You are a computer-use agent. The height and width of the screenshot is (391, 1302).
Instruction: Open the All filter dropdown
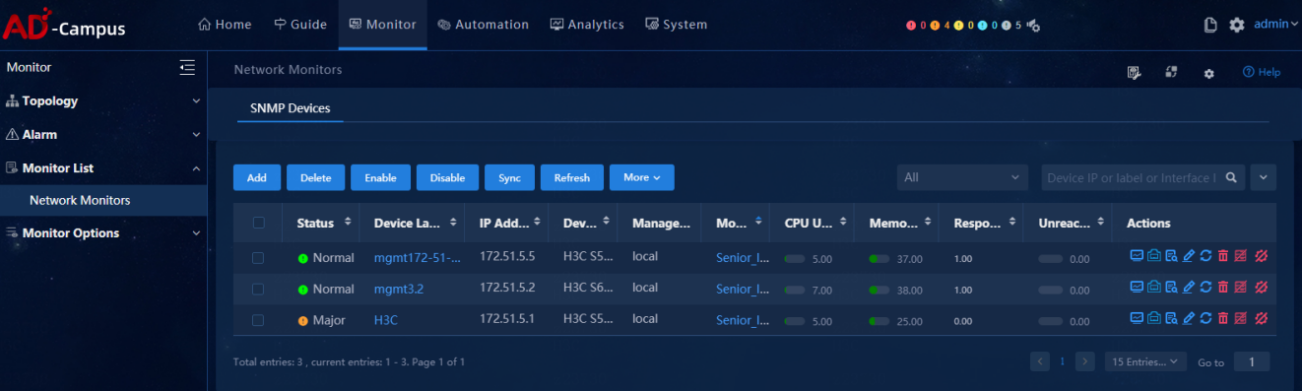coord(962,177)
